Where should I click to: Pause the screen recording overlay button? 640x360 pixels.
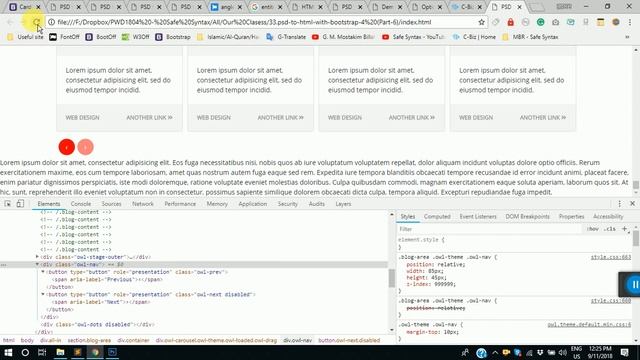pyautogui.click(x=634, y=284)
